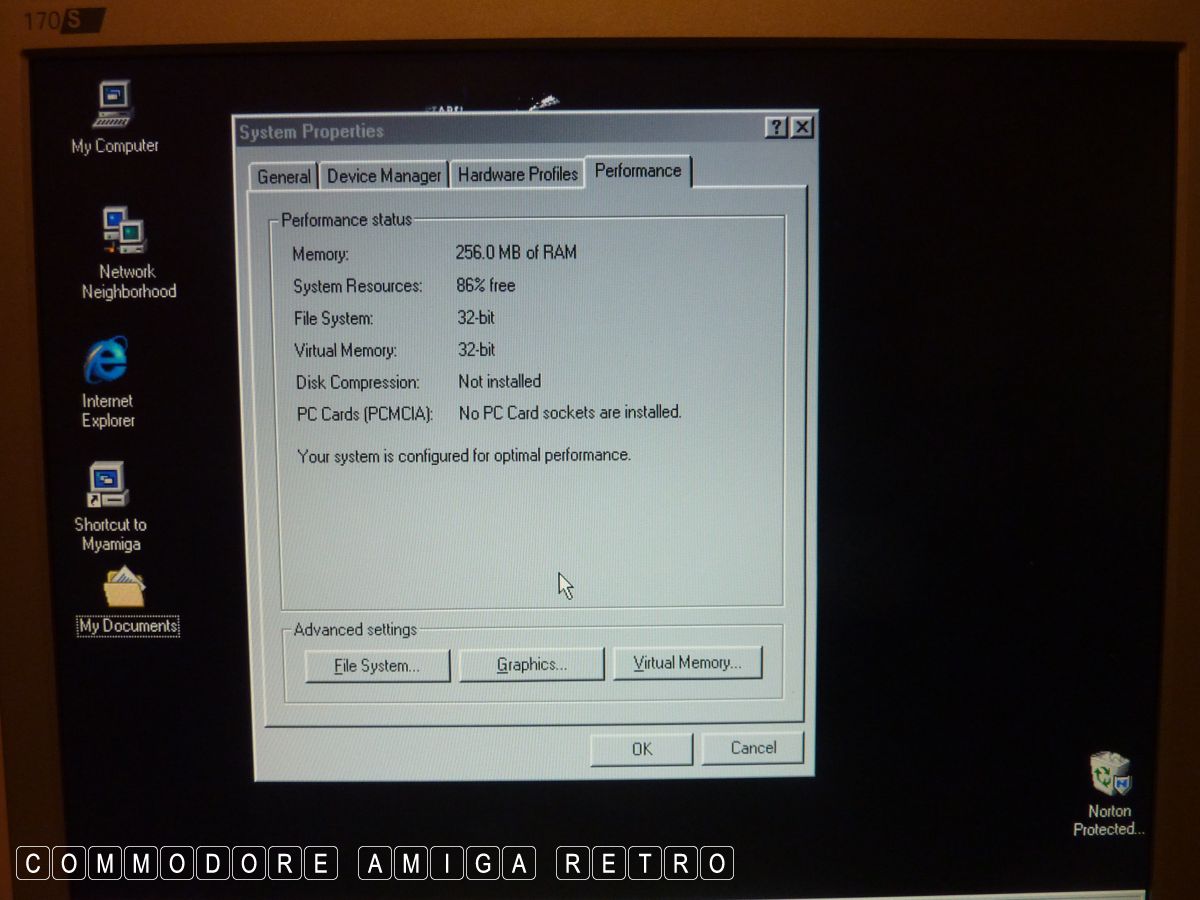This screenshot has width=1200, height=900.
Task: Click the Shortcut to Myamiga icon
Action: point(107,485)
